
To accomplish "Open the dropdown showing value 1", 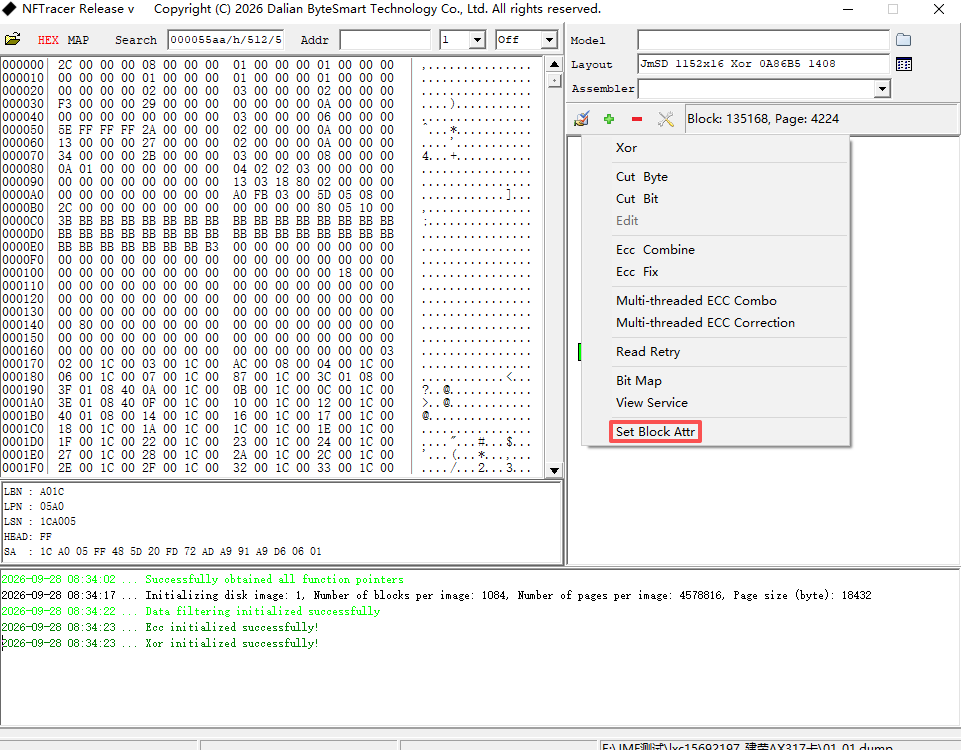I will [477, 40].
